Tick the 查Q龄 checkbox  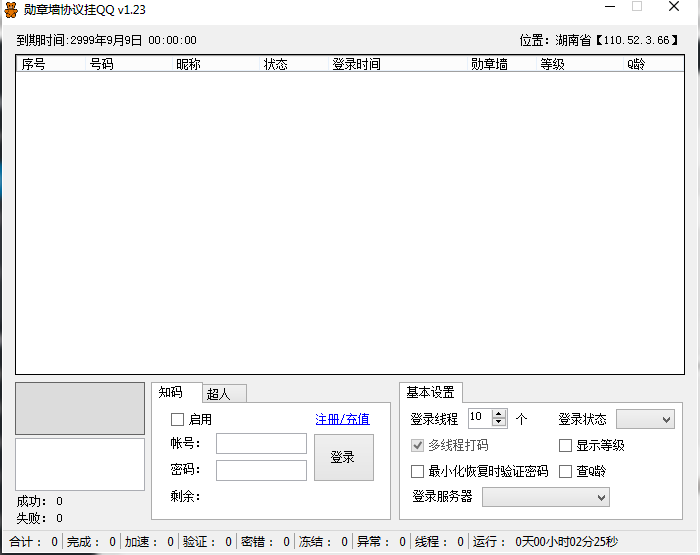point(566,472)
